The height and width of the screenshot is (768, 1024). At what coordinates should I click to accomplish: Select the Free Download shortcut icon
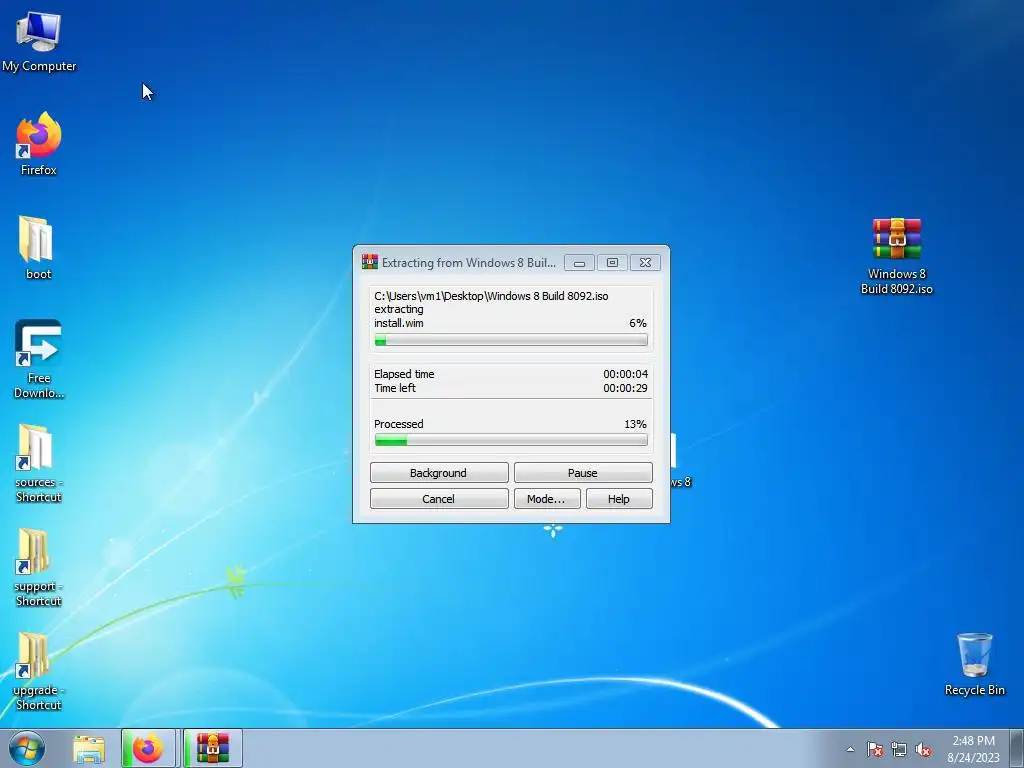(x=39, y=359)
